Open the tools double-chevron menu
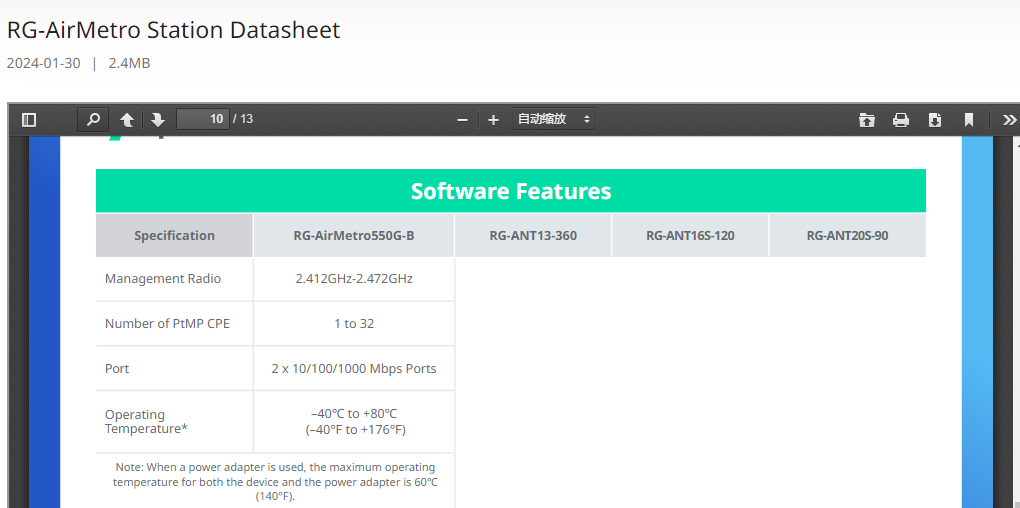 point(1009,120)
